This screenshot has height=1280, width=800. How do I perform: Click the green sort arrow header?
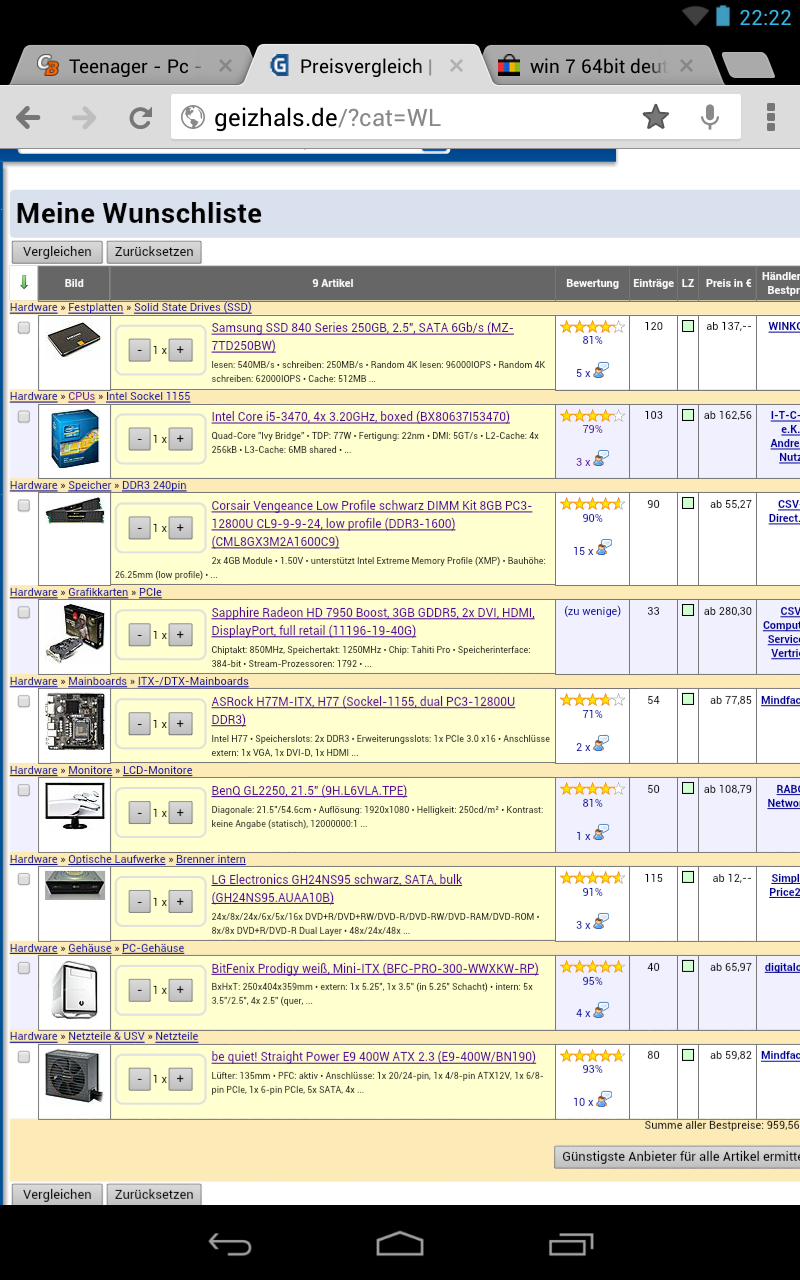pyautogui.click(x=24, y=283)
